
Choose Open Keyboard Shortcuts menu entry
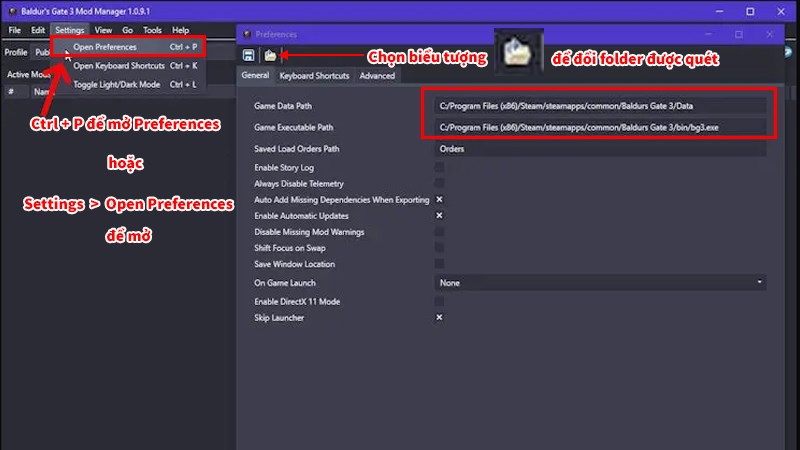click(129, 66)
